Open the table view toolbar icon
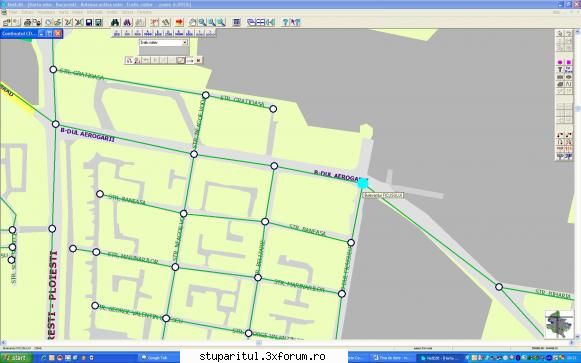This screenshot has width=581, height=363. point(237,22)
